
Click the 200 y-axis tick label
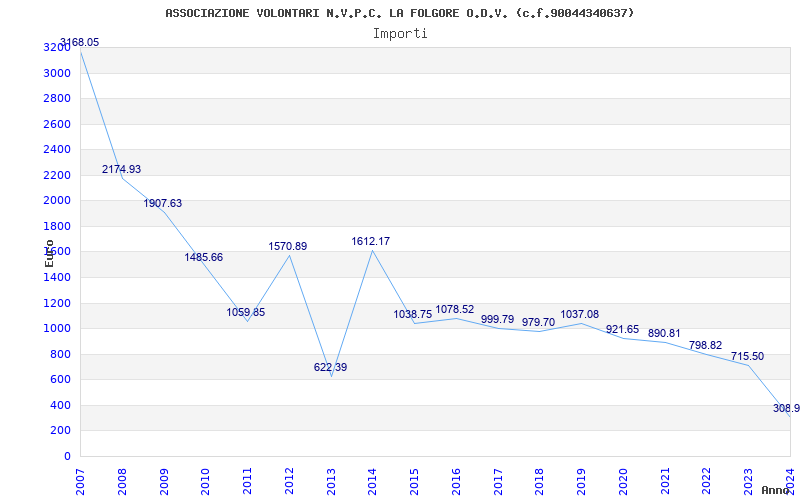(61, 431)
